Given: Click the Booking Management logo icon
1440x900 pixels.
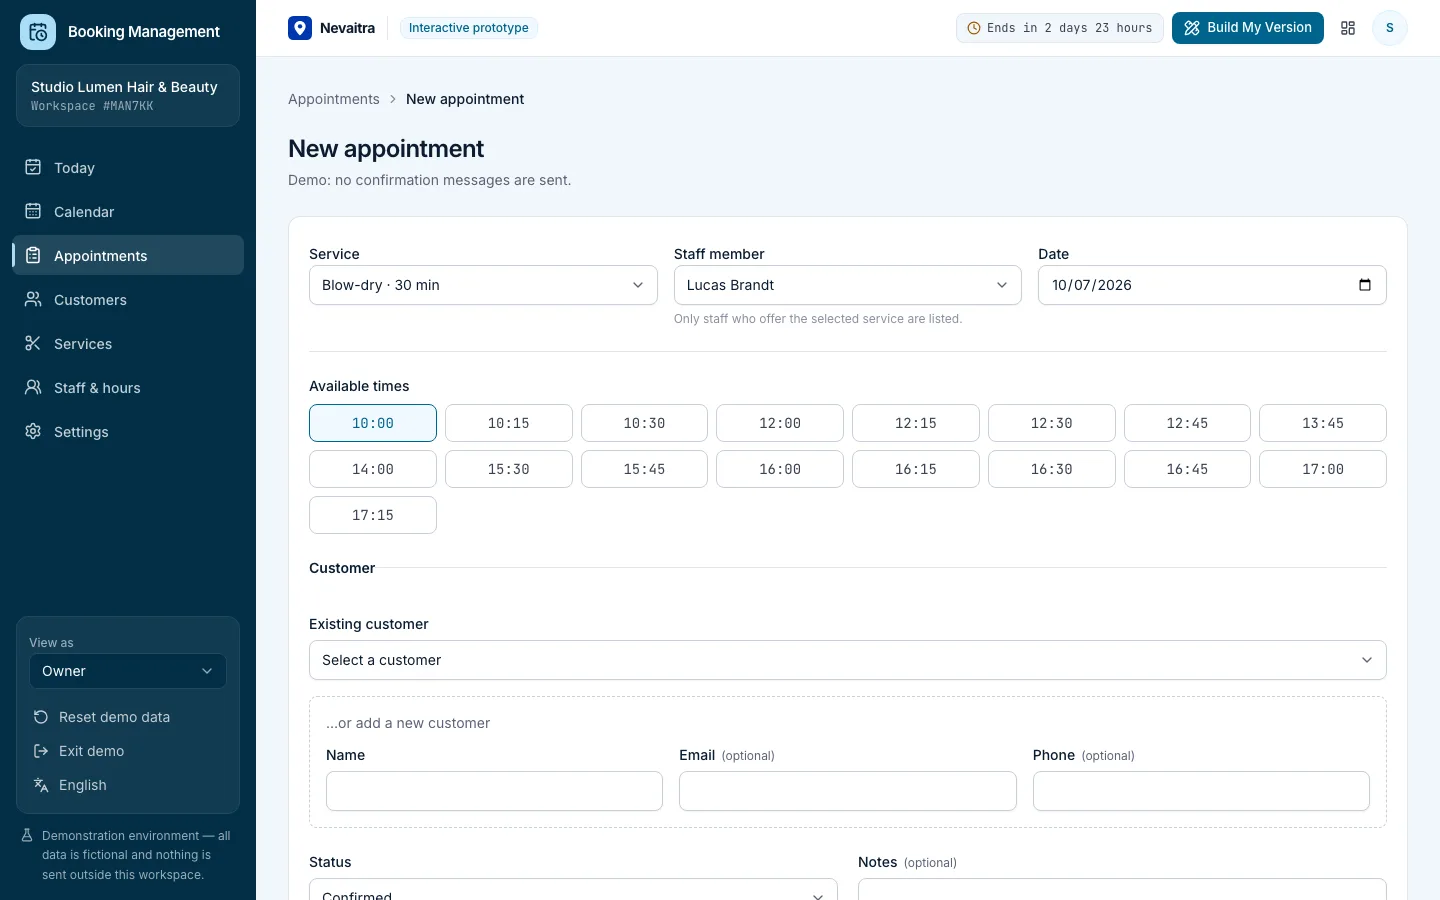Looking at the screenshot, I should (38, 32).
